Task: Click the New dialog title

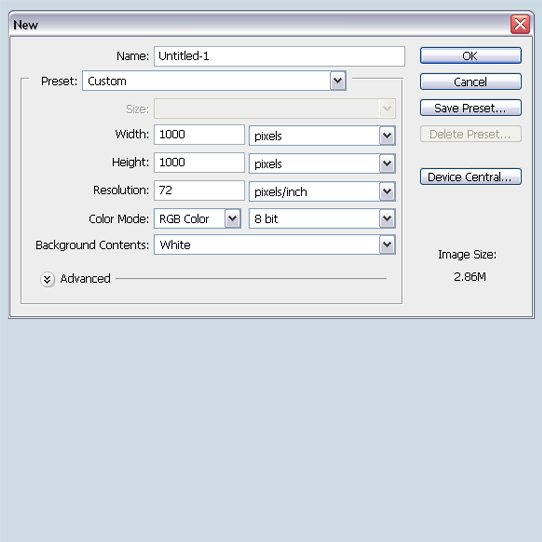Action: [26, 25]
